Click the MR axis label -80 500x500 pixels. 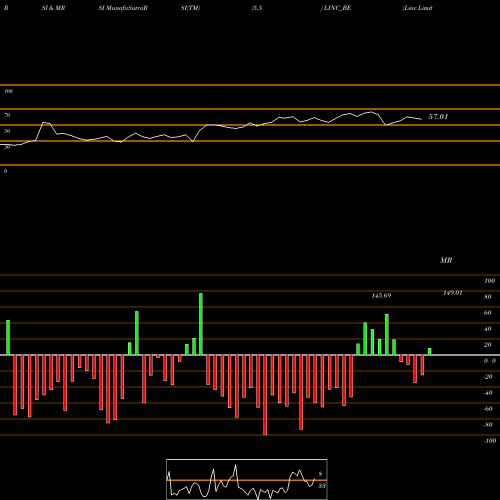488,425
